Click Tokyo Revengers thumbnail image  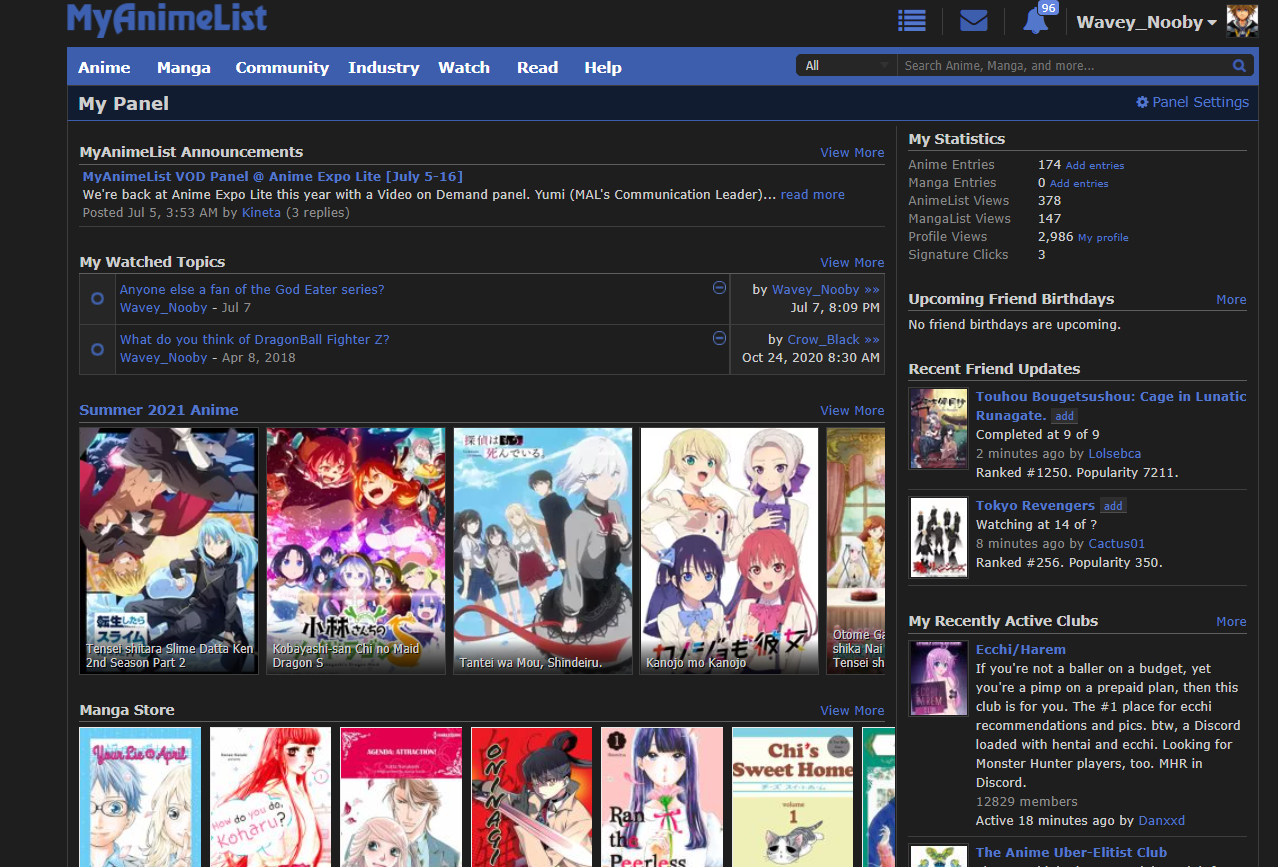(x=939, y=538)
